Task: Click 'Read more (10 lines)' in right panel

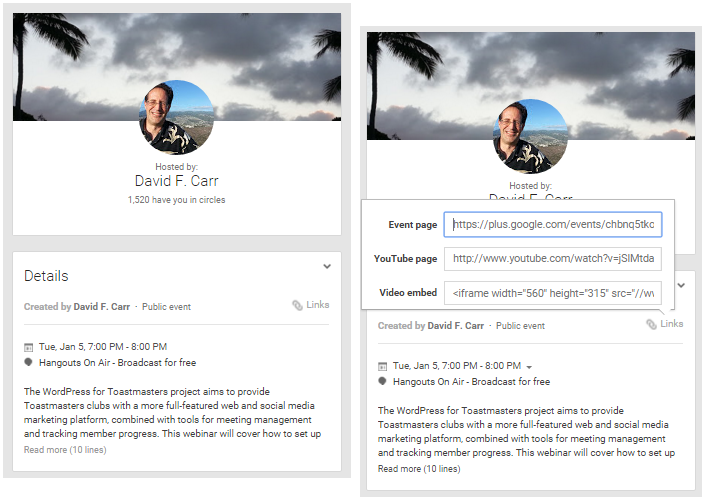Action: 420,468
